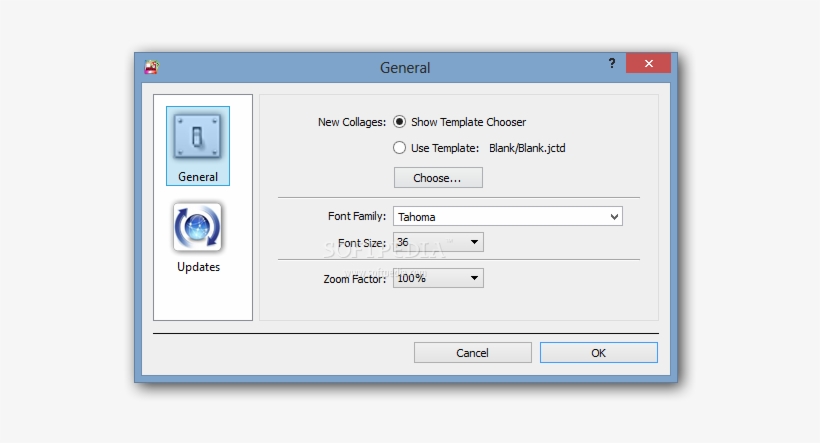Click the Tahoma font family field
Viewport: 820px width, 443px height.
[498, 216]
